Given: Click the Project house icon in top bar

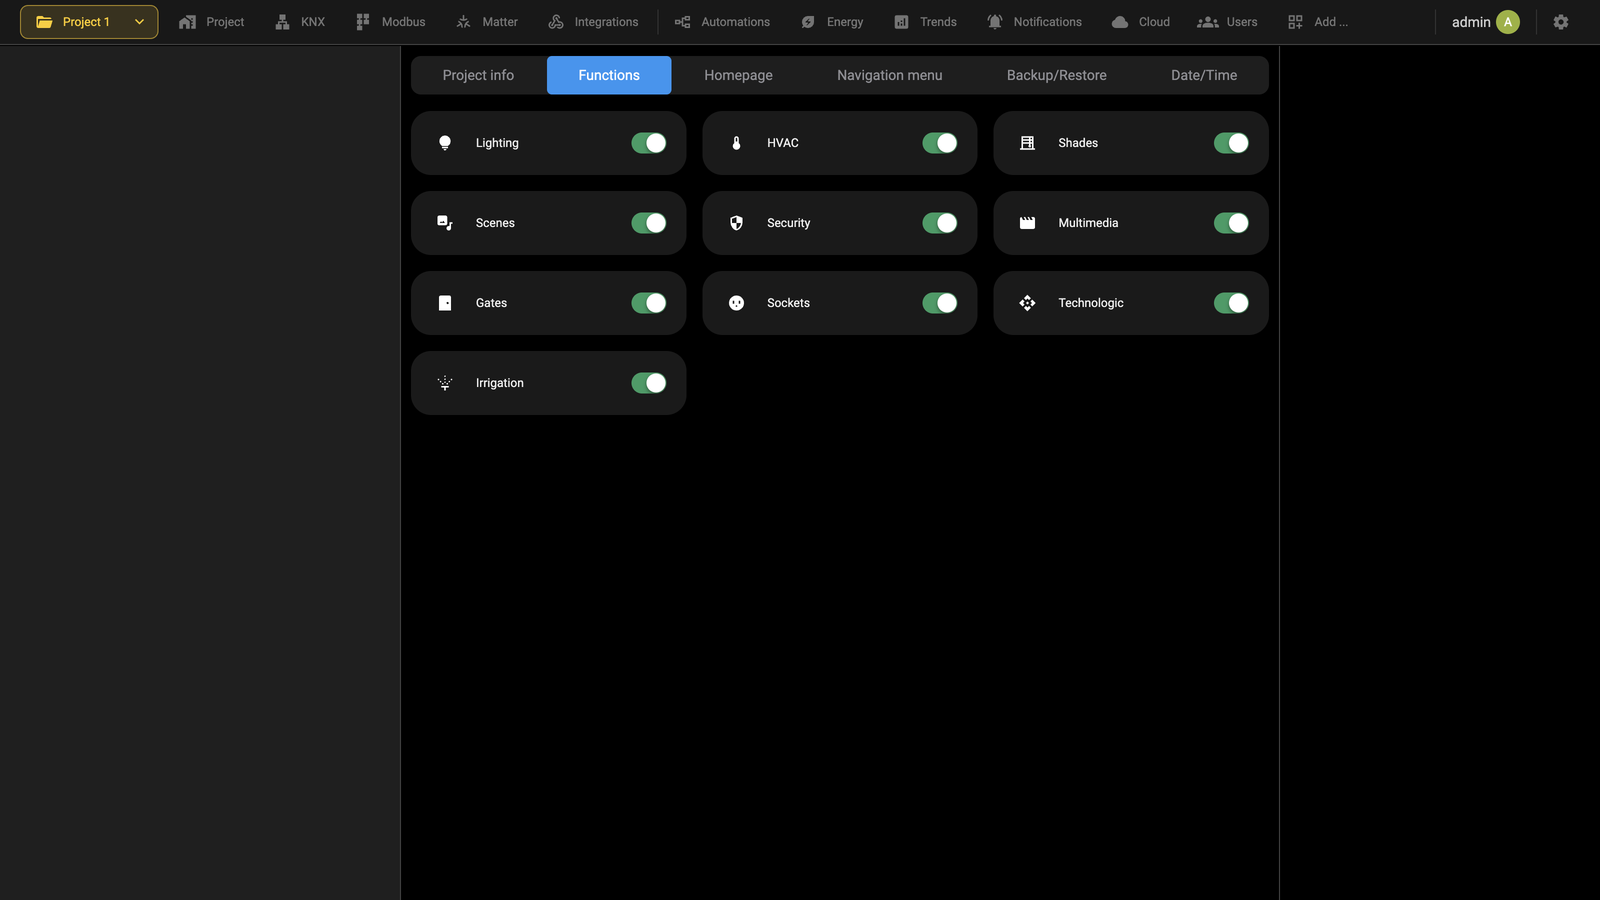Looking at the screenshot, I should coord(187,22).
